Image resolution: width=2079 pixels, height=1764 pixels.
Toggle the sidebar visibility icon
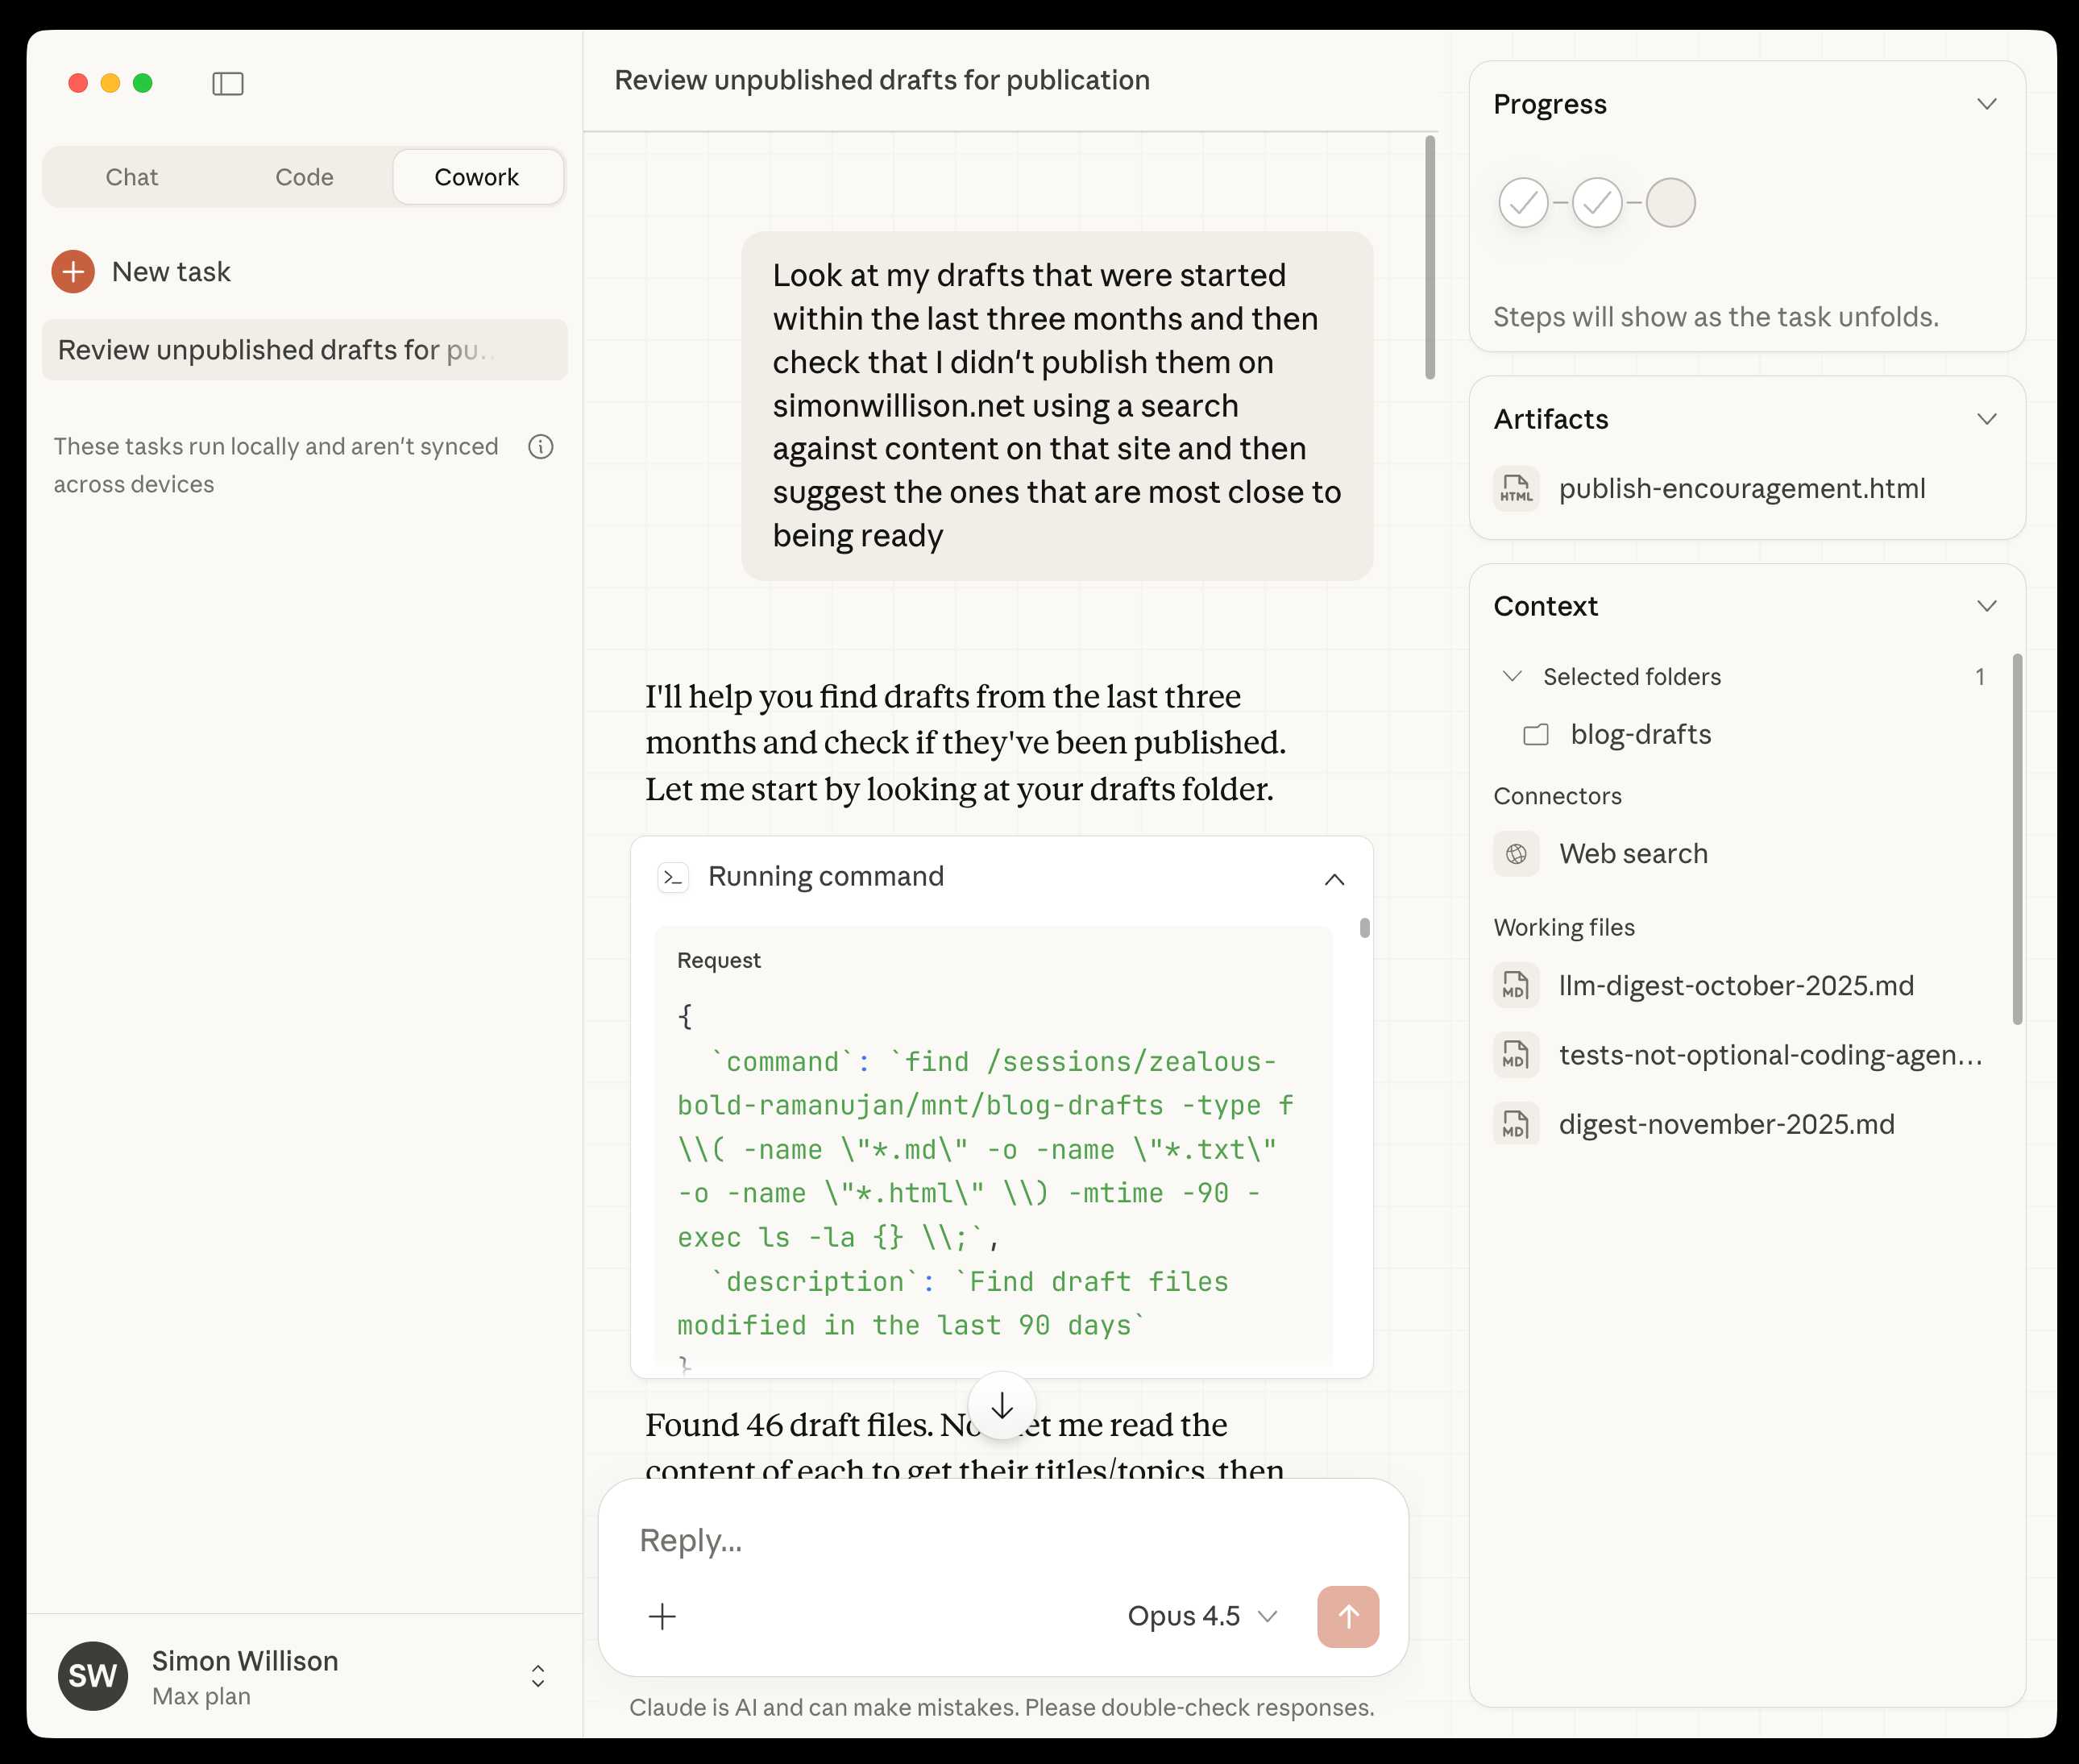227,83
